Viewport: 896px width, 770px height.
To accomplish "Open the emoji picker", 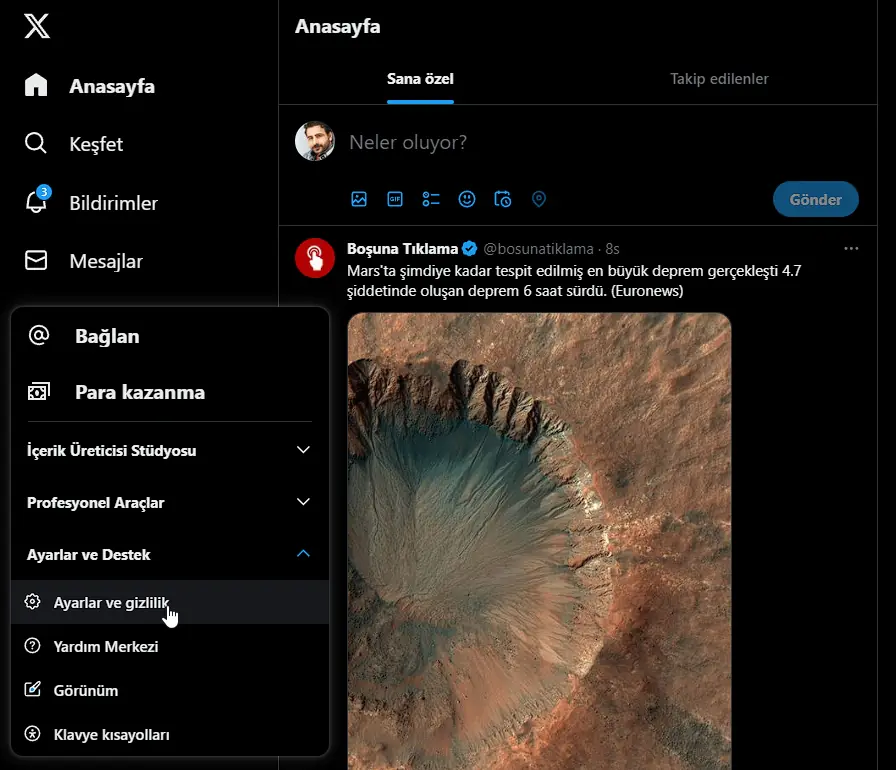I will pyautogui.click(x=467, y=199).
